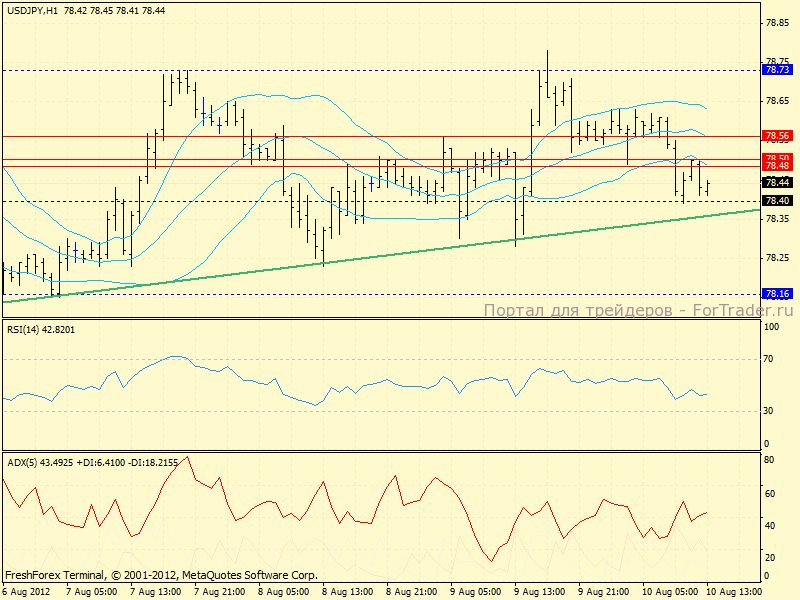The image size is (800, 600).
Task: Click the RSI 30 level scale label
Action: [x=771, y=410]
